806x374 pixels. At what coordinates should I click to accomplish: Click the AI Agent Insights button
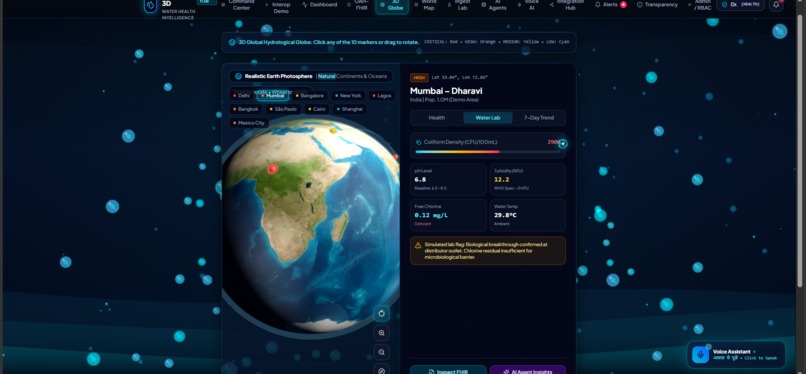[527, 370]
